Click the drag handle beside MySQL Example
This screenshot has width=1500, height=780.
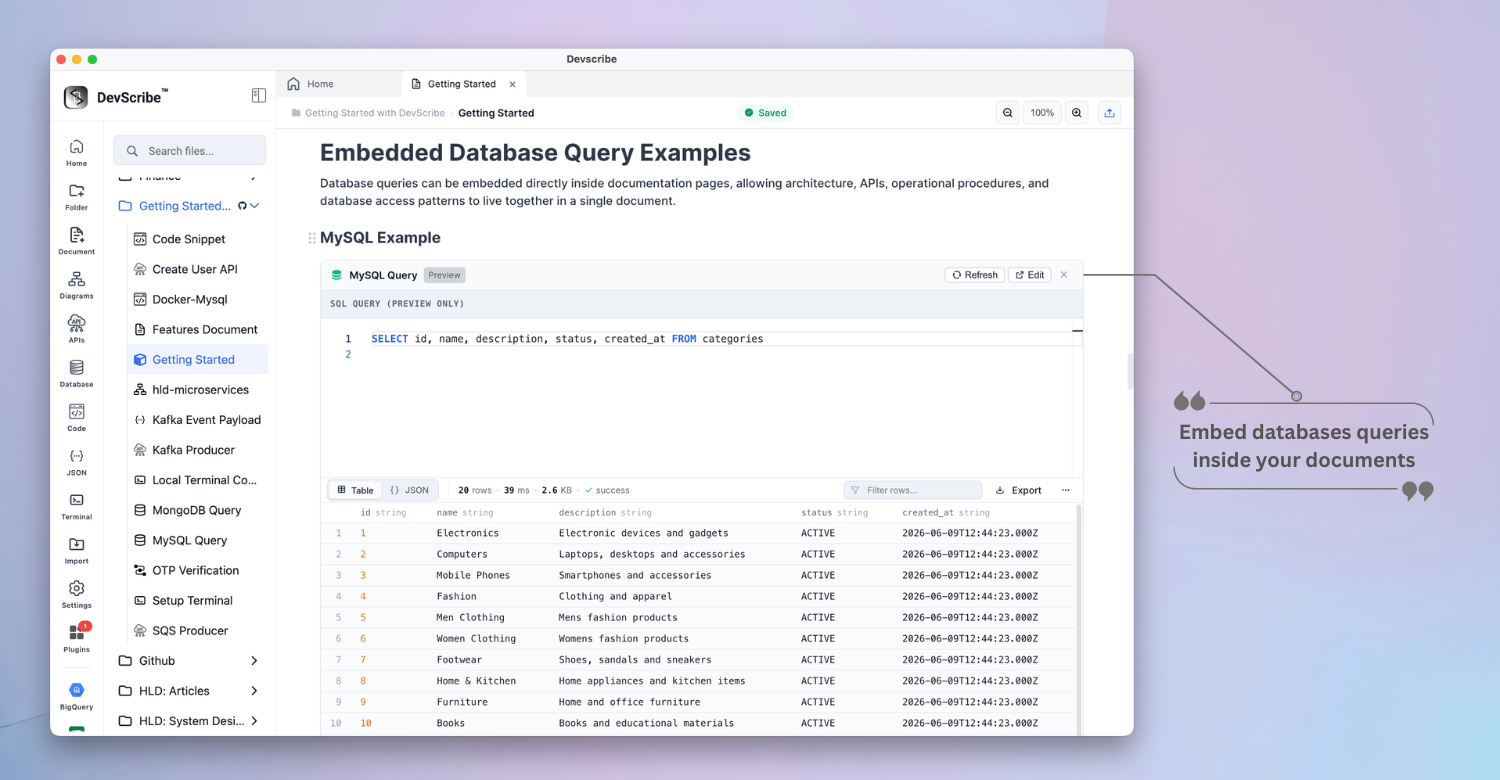[312, 238]
